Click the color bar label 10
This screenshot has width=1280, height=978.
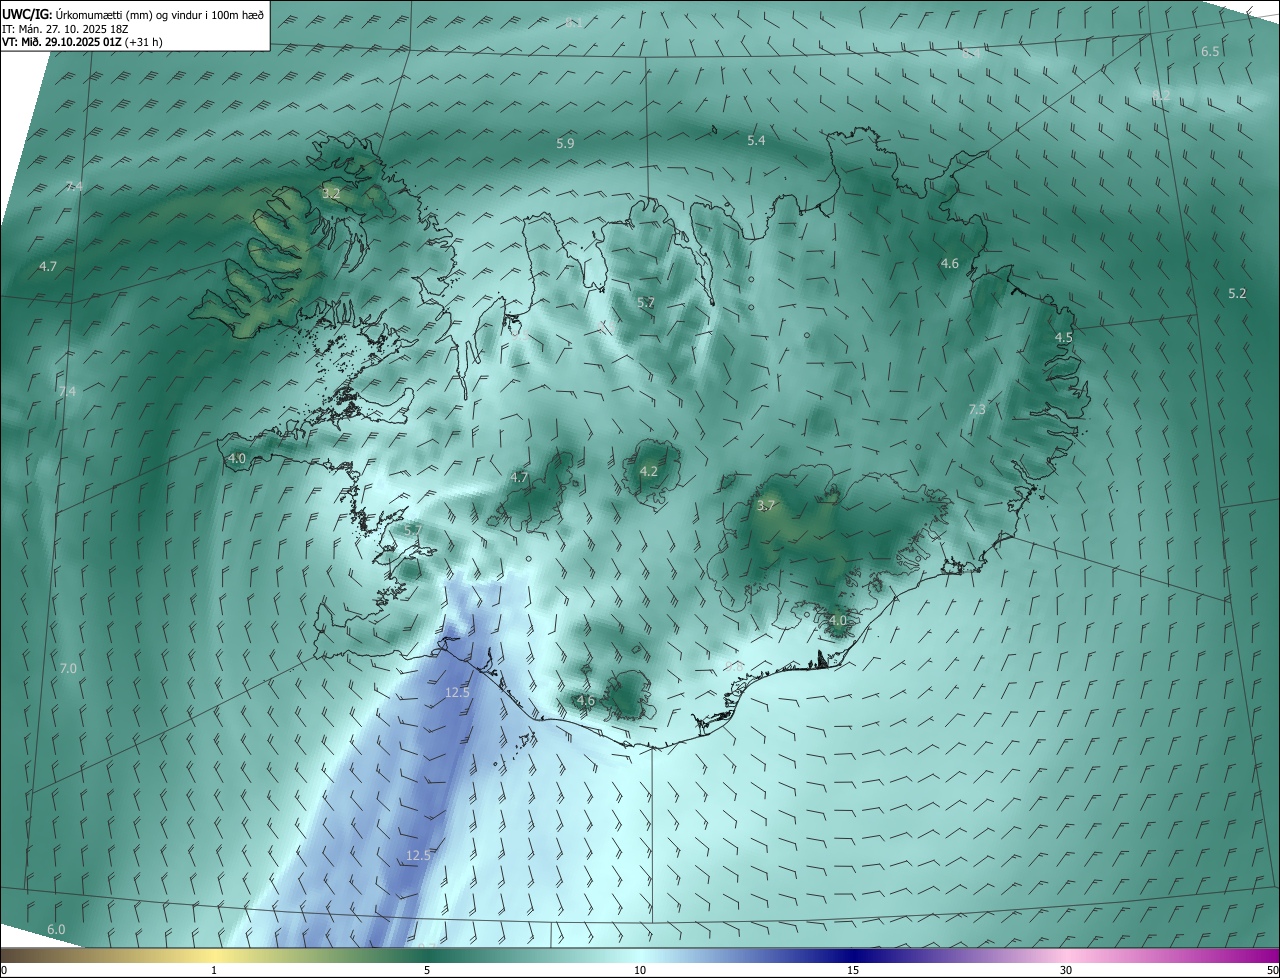pyautogui.click(x=640, y=970)
